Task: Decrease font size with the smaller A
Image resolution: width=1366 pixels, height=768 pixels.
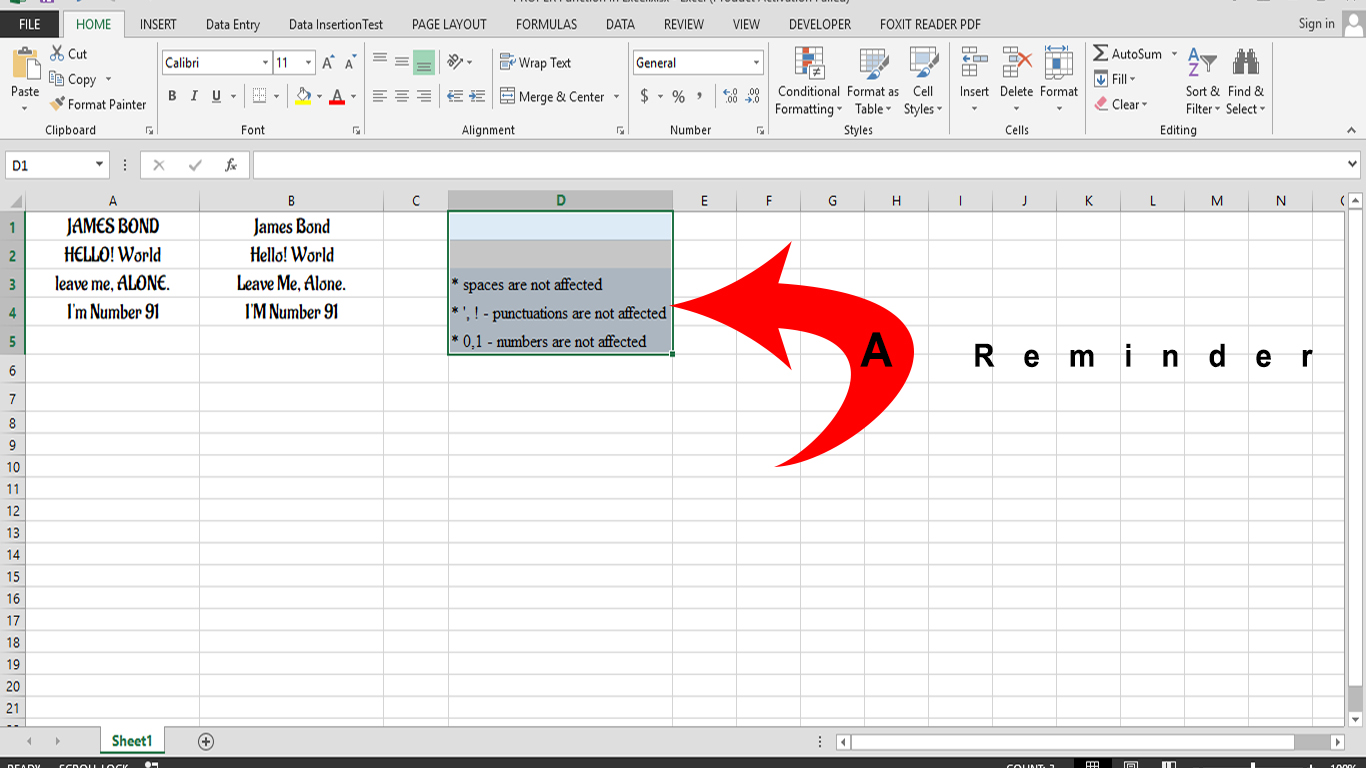Action: pyautogui.click(x=350, y=62)
